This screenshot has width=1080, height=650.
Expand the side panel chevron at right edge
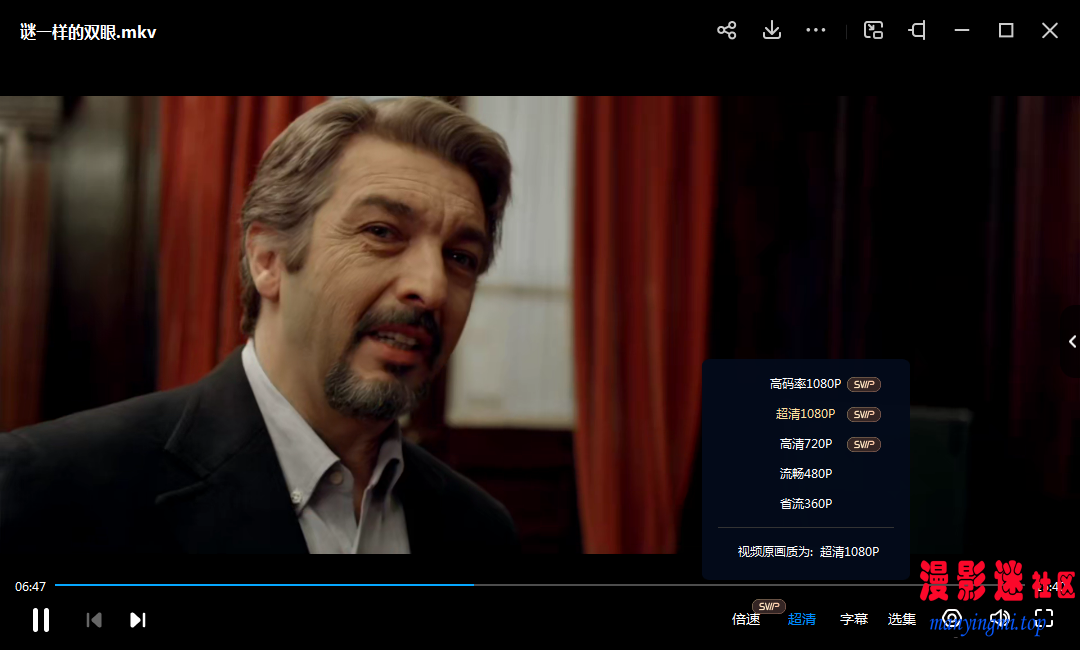click(1072, 342)
